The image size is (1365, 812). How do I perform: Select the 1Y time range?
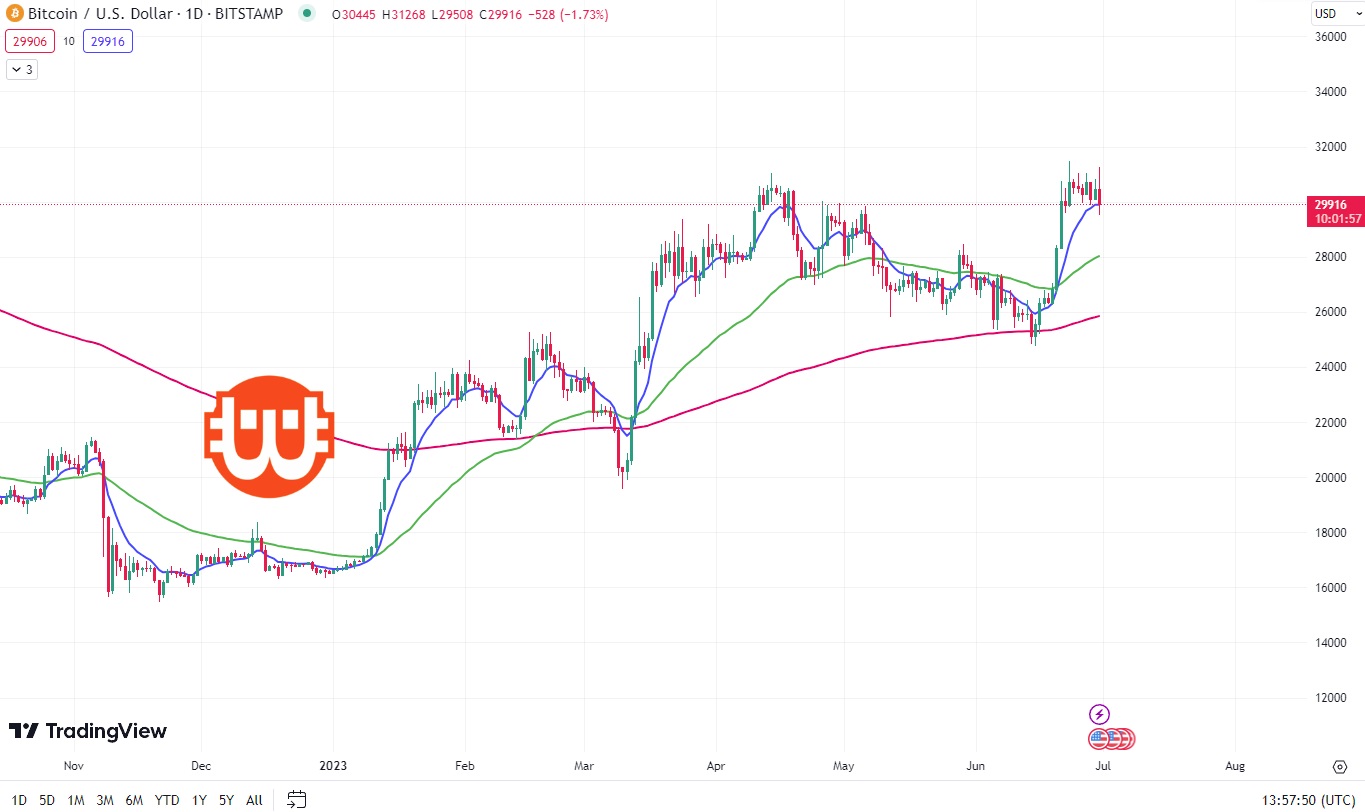tap(199, 800)
